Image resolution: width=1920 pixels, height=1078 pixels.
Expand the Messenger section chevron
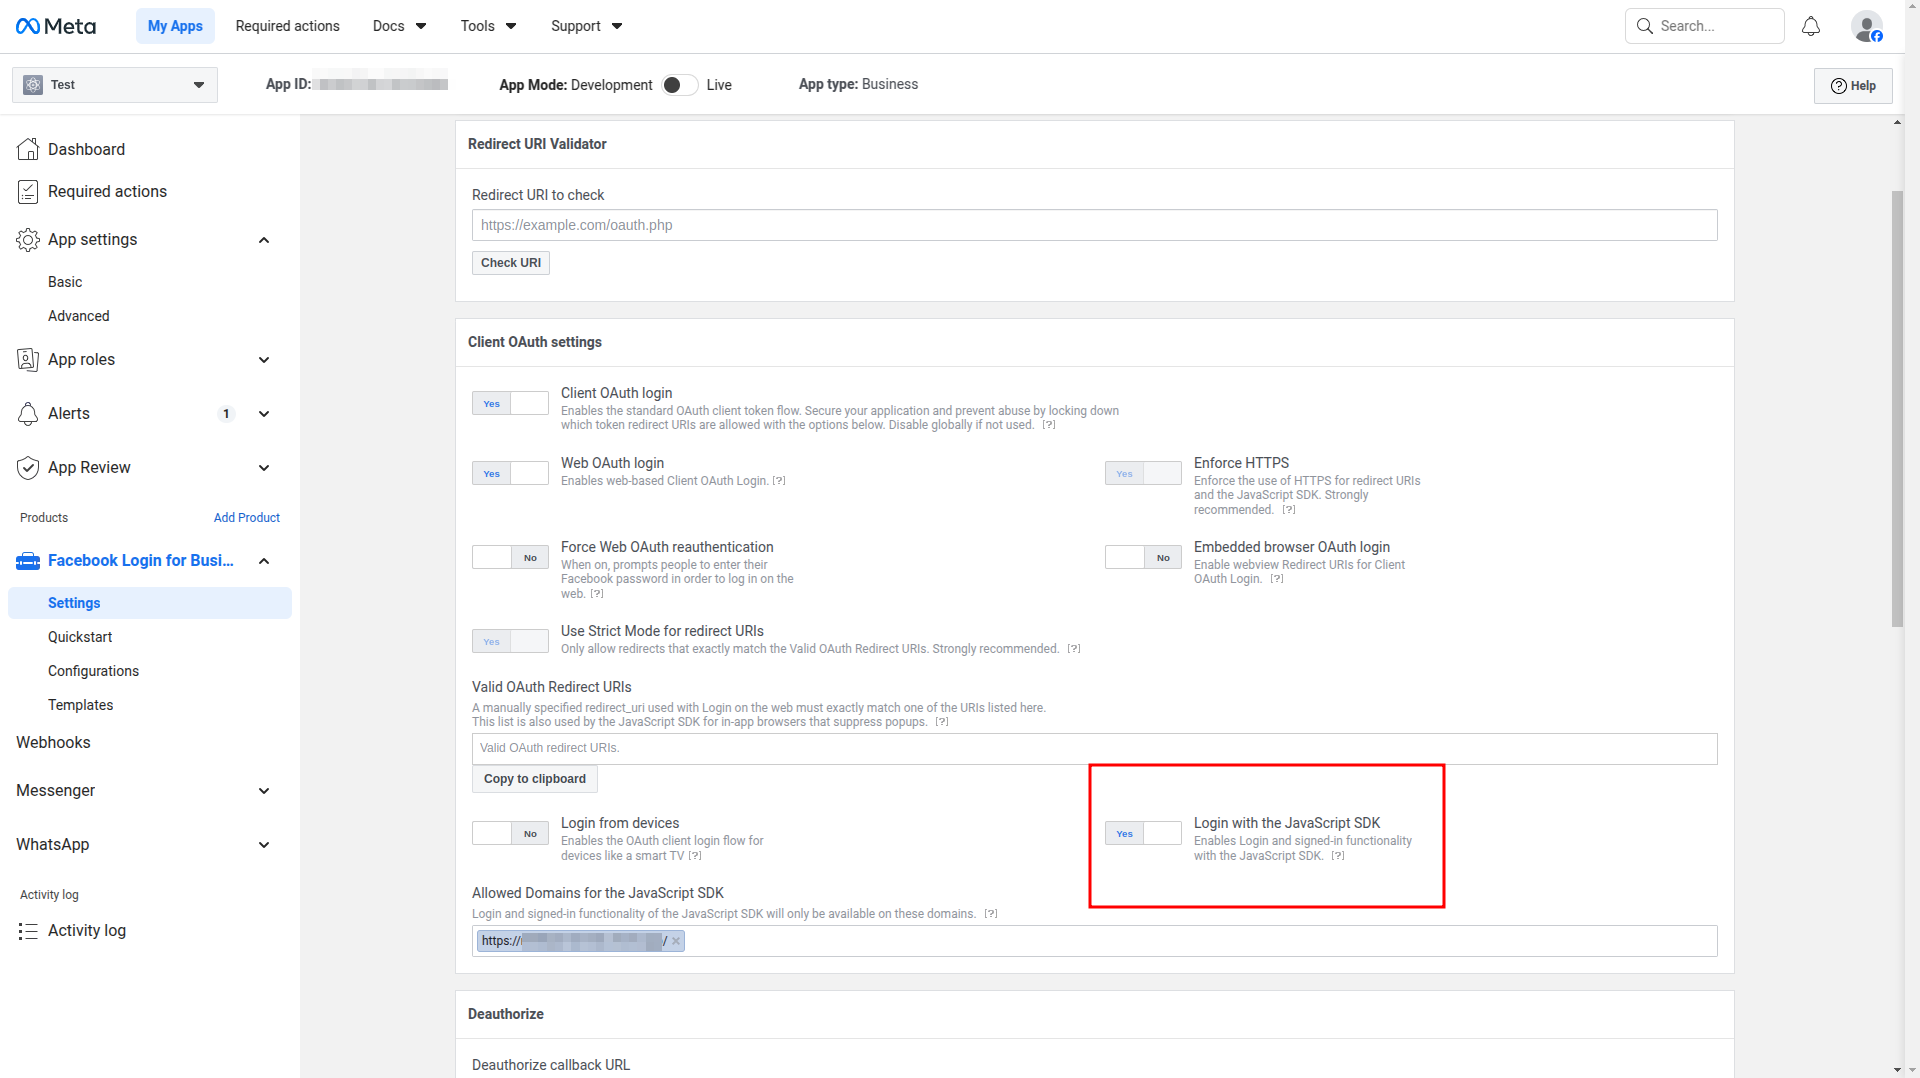click(264, 791)
